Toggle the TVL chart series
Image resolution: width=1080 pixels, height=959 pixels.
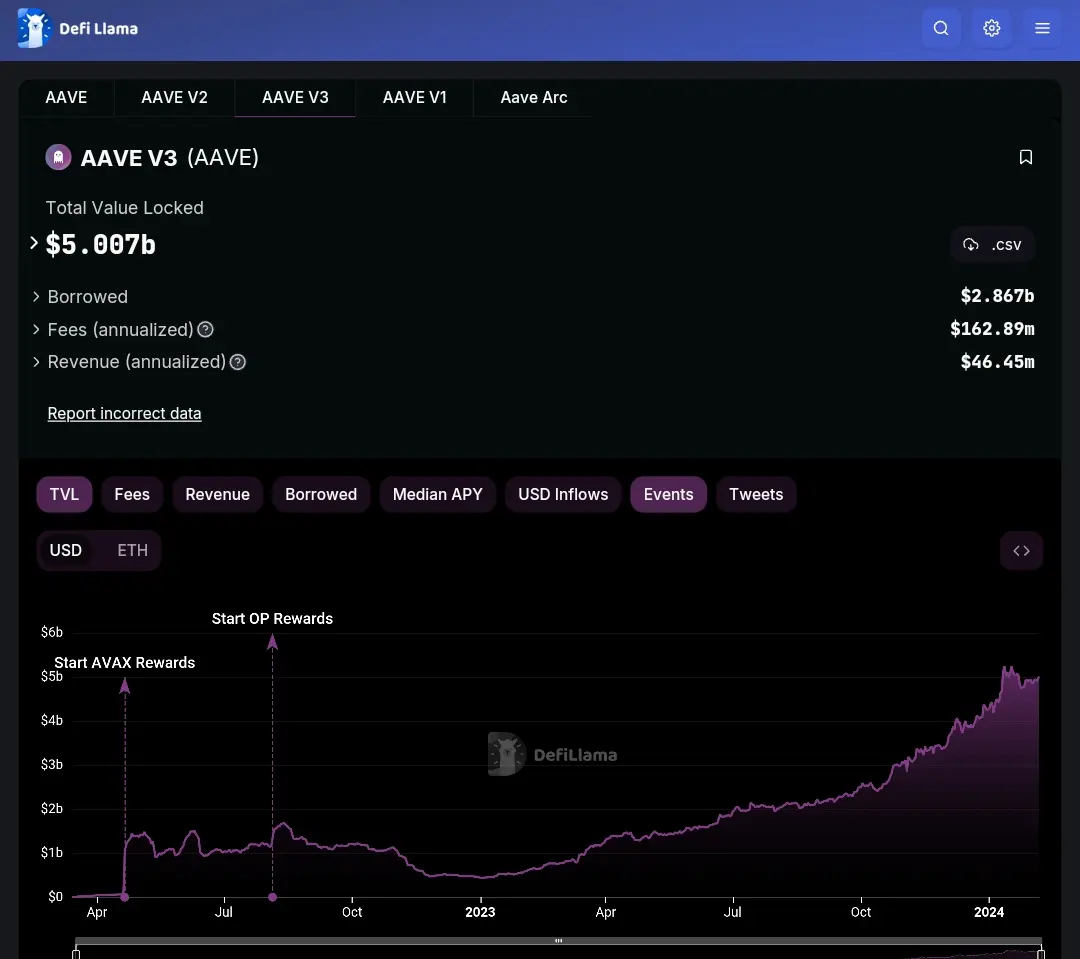coord(64,495)
